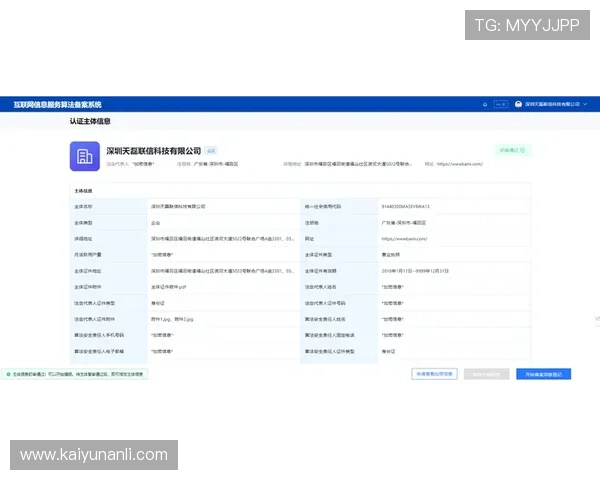600x480 pixels.
Task: Open the 网址 link in the table
Action: point(404,239)
